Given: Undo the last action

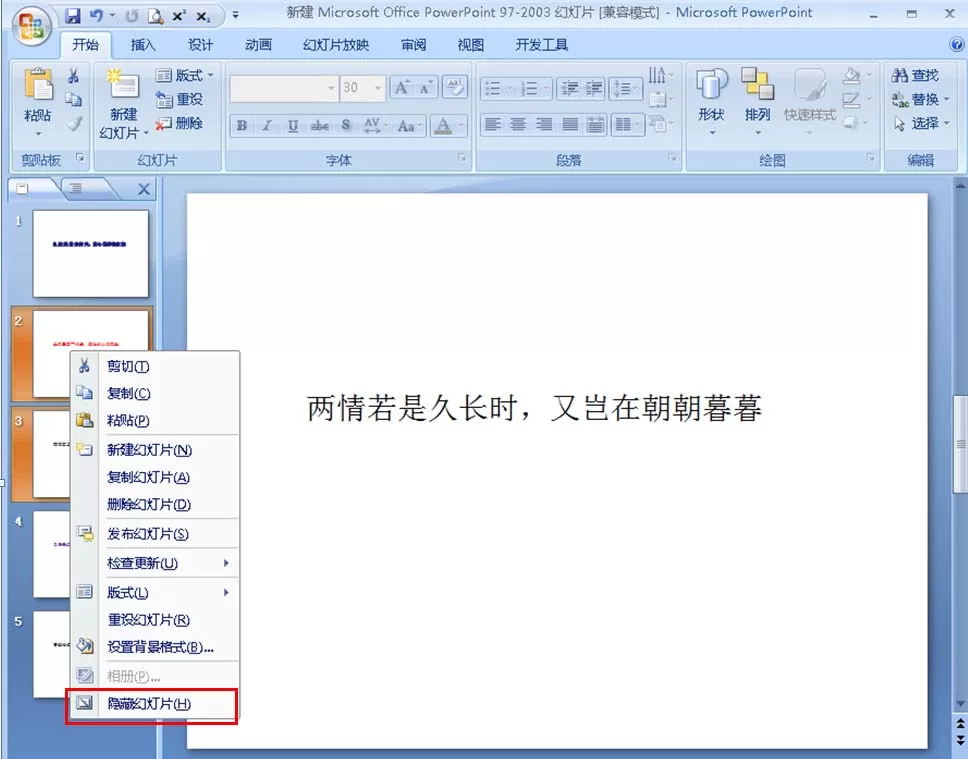Looking at the screenshot, I should pos(96,16).
